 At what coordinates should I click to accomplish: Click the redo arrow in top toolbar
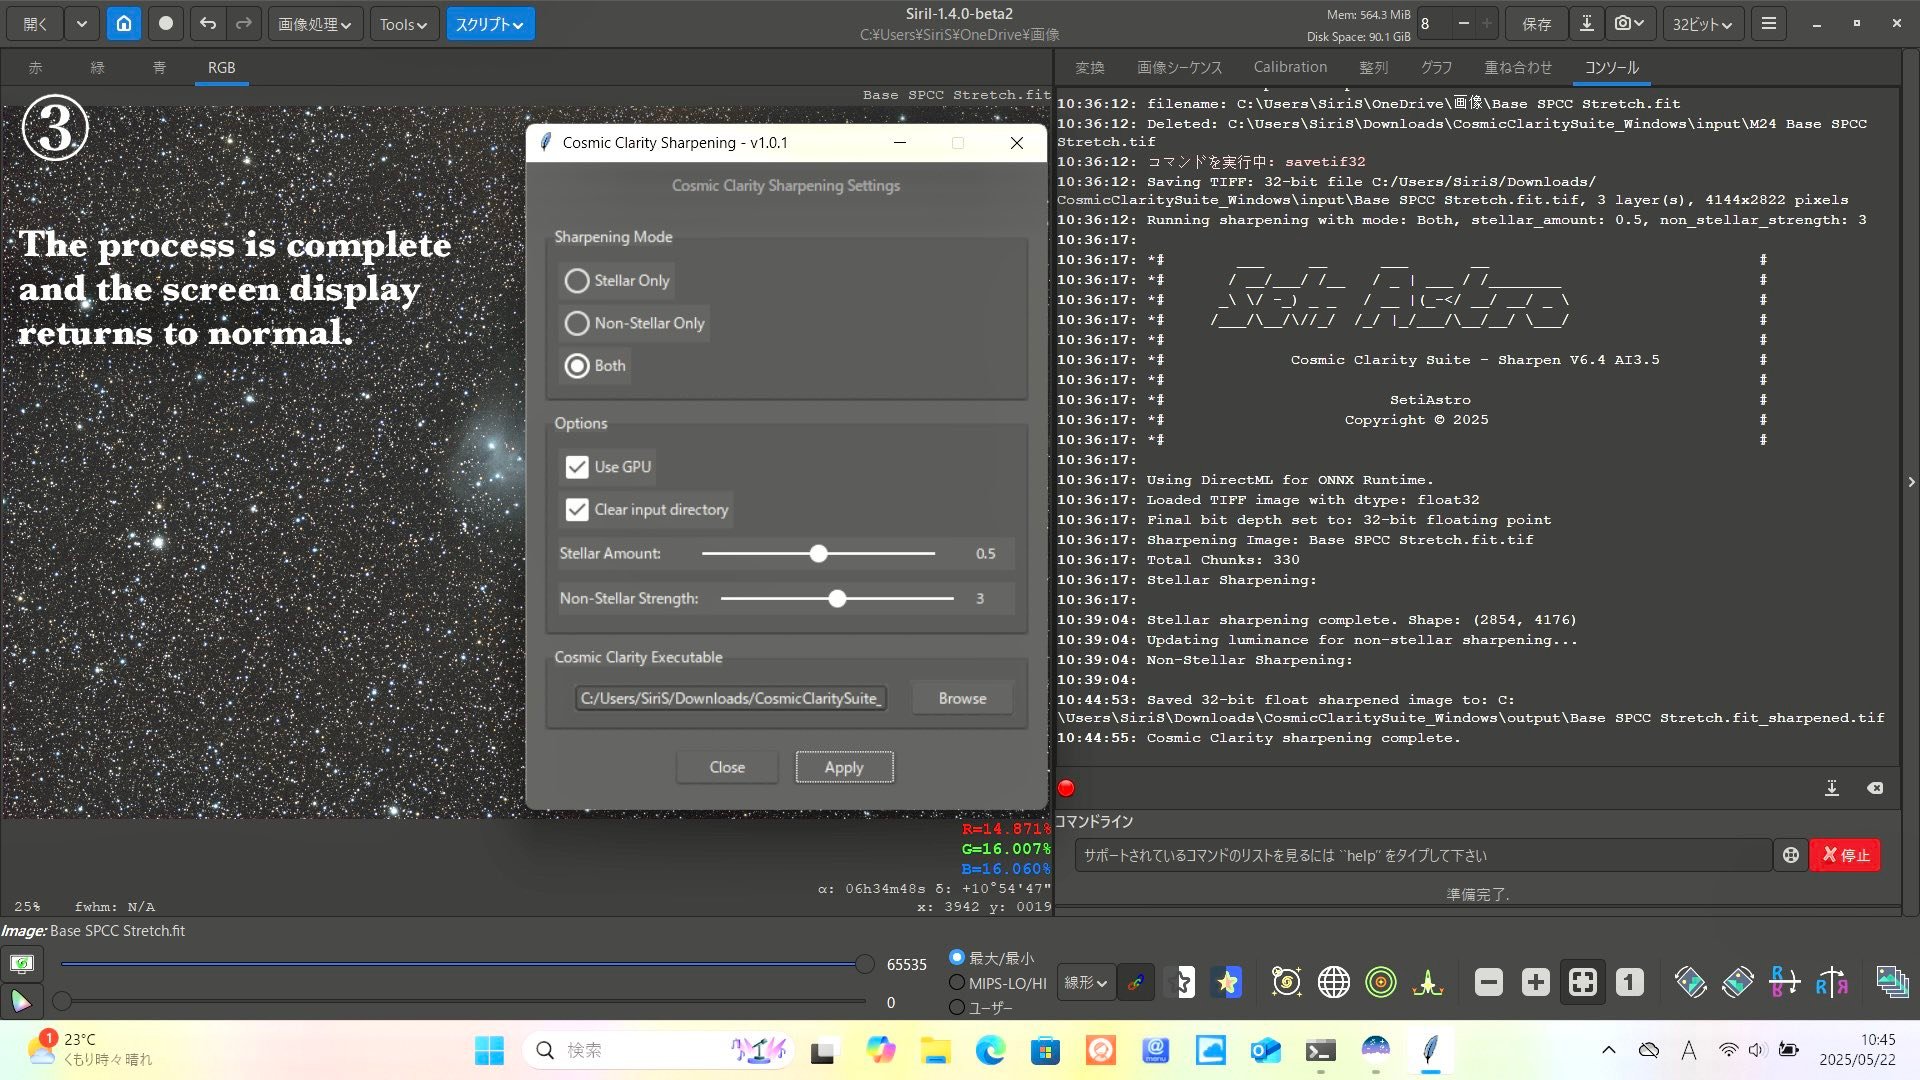tap(243, 24)
